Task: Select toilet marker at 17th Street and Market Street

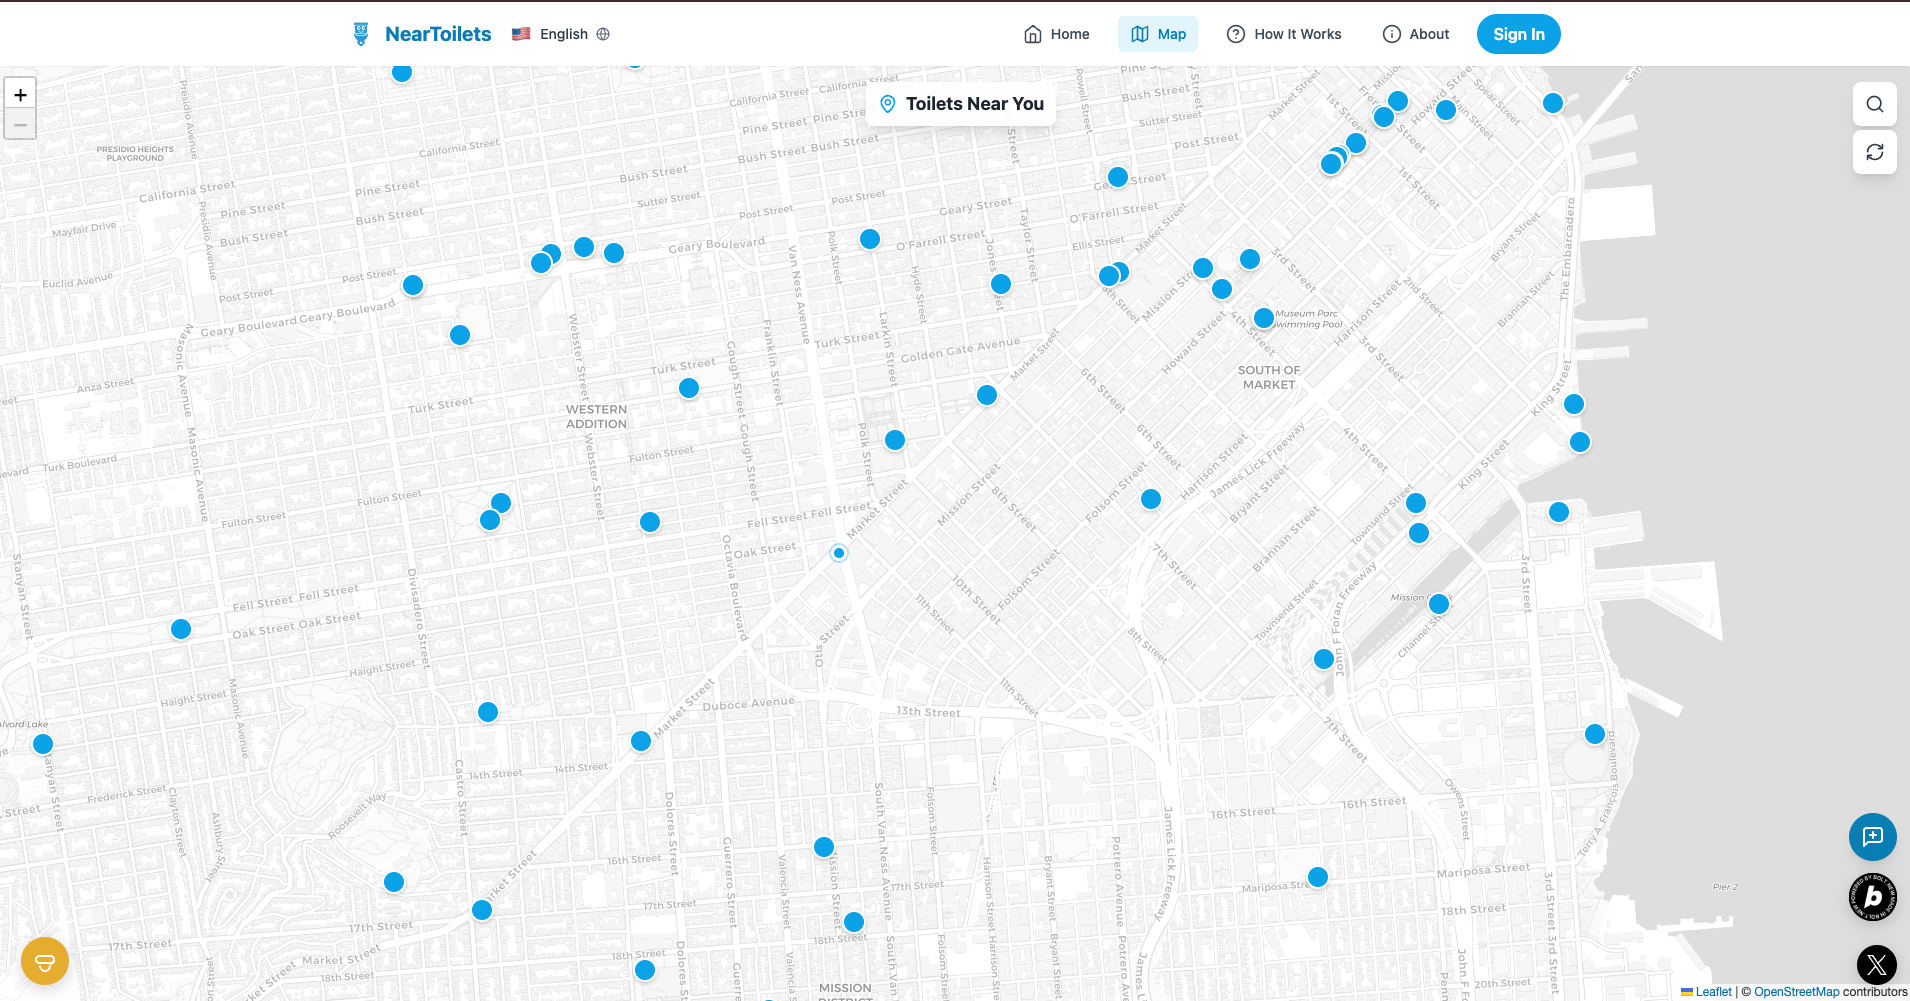Action: click(x=482, y=910)
